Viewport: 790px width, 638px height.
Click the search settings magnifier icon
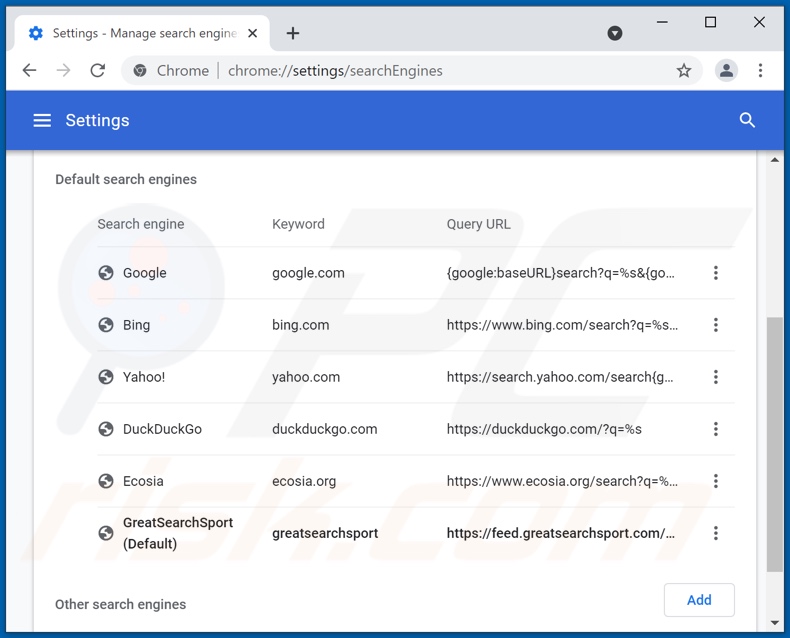[x=747, y=120]
